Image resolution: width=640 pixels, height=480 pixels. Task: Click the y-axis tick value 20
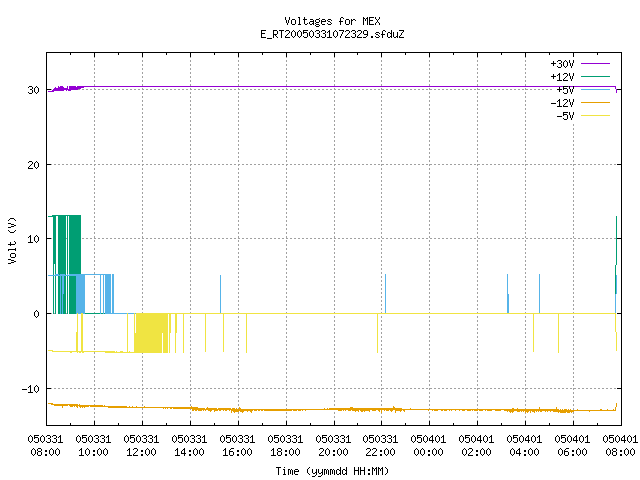coord(33,165)
